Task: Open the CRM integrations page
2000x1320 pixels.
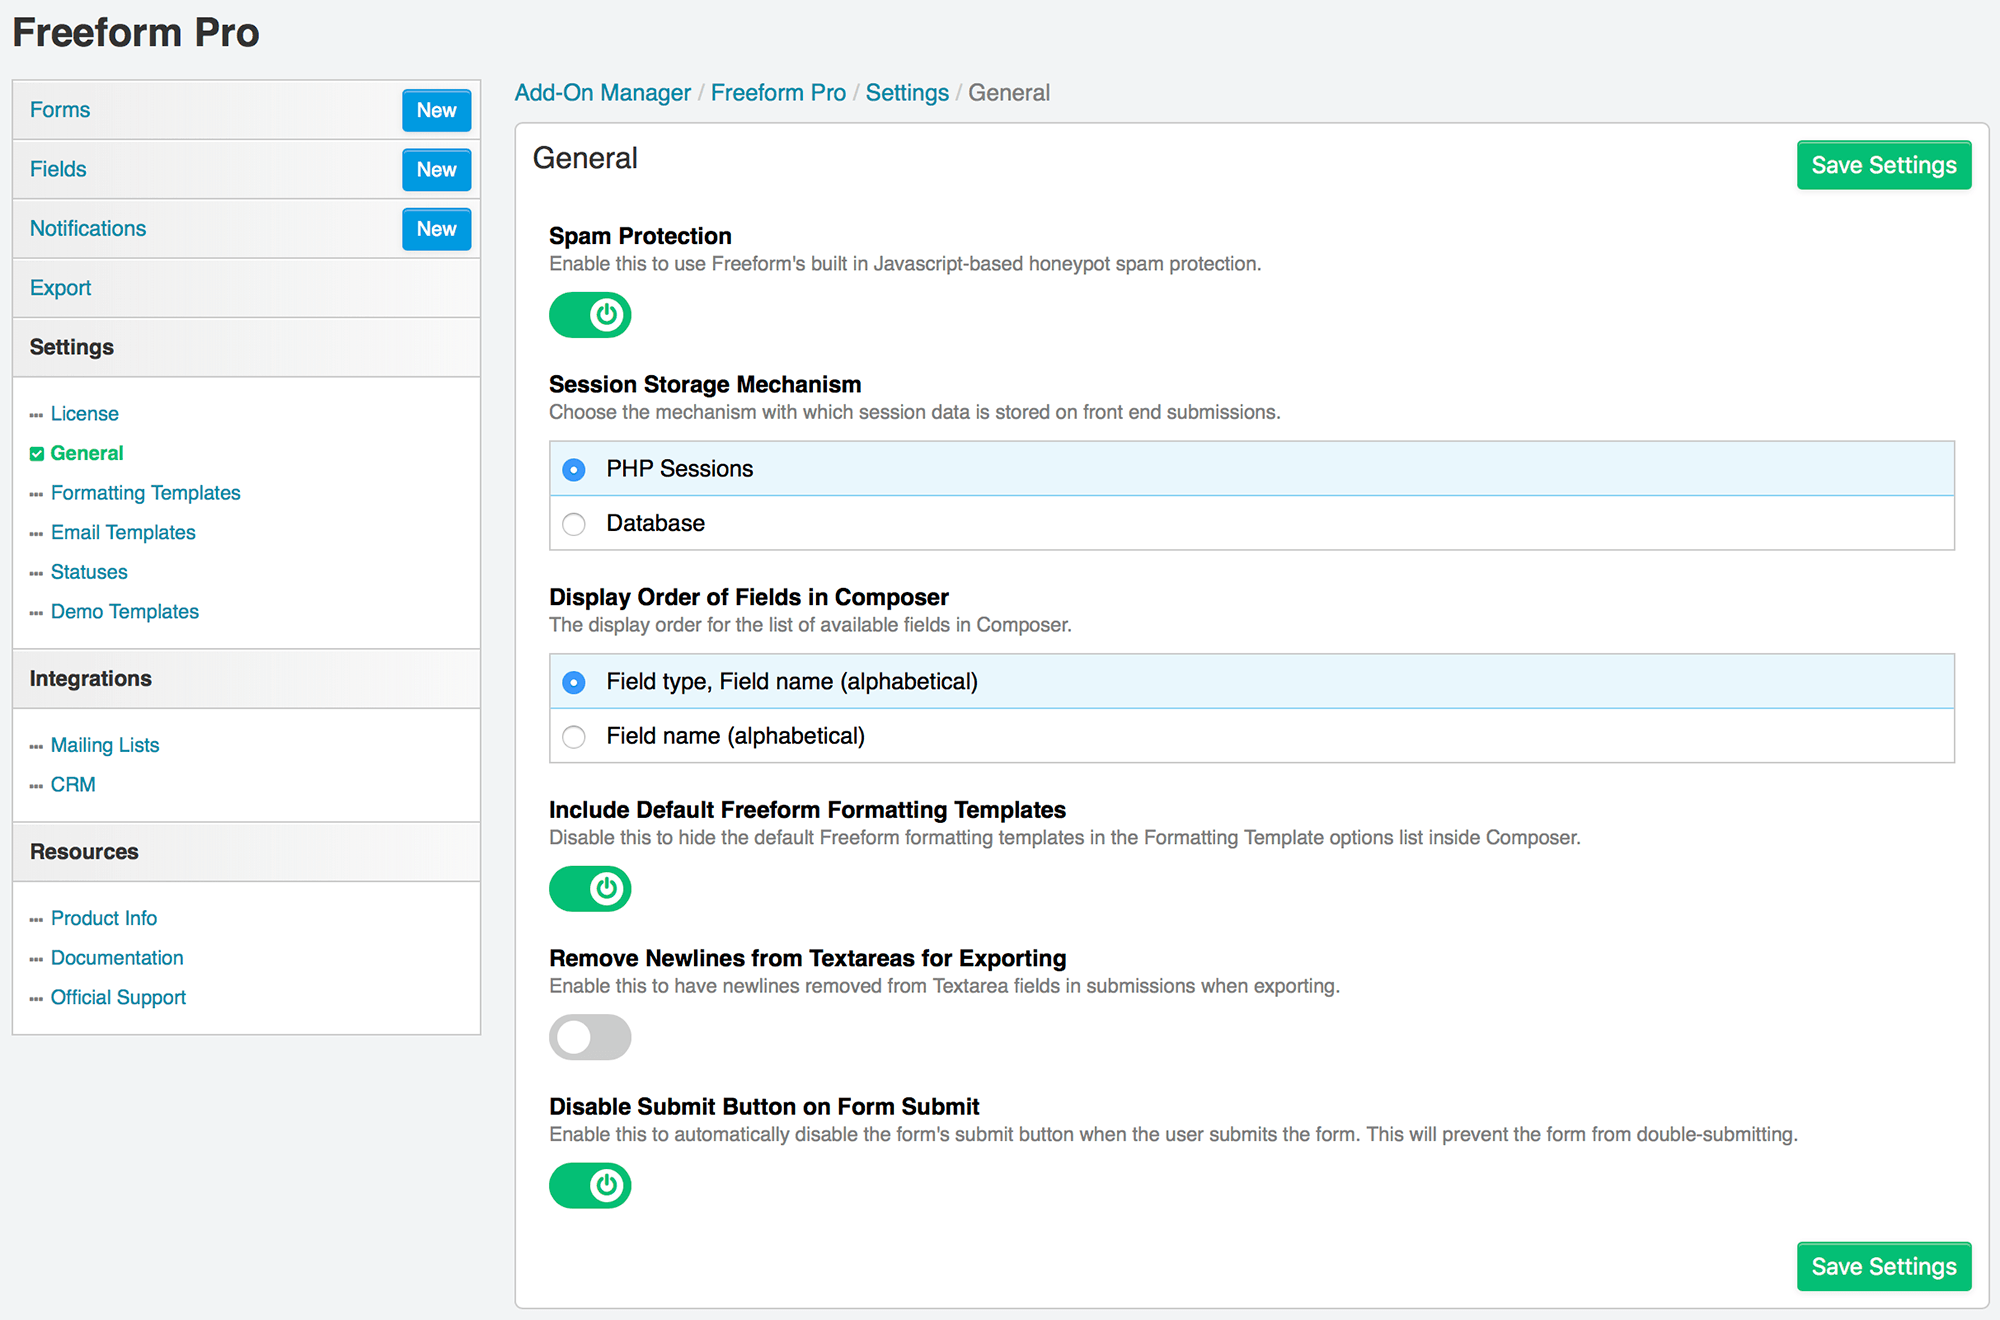Action: coord(72,784)
